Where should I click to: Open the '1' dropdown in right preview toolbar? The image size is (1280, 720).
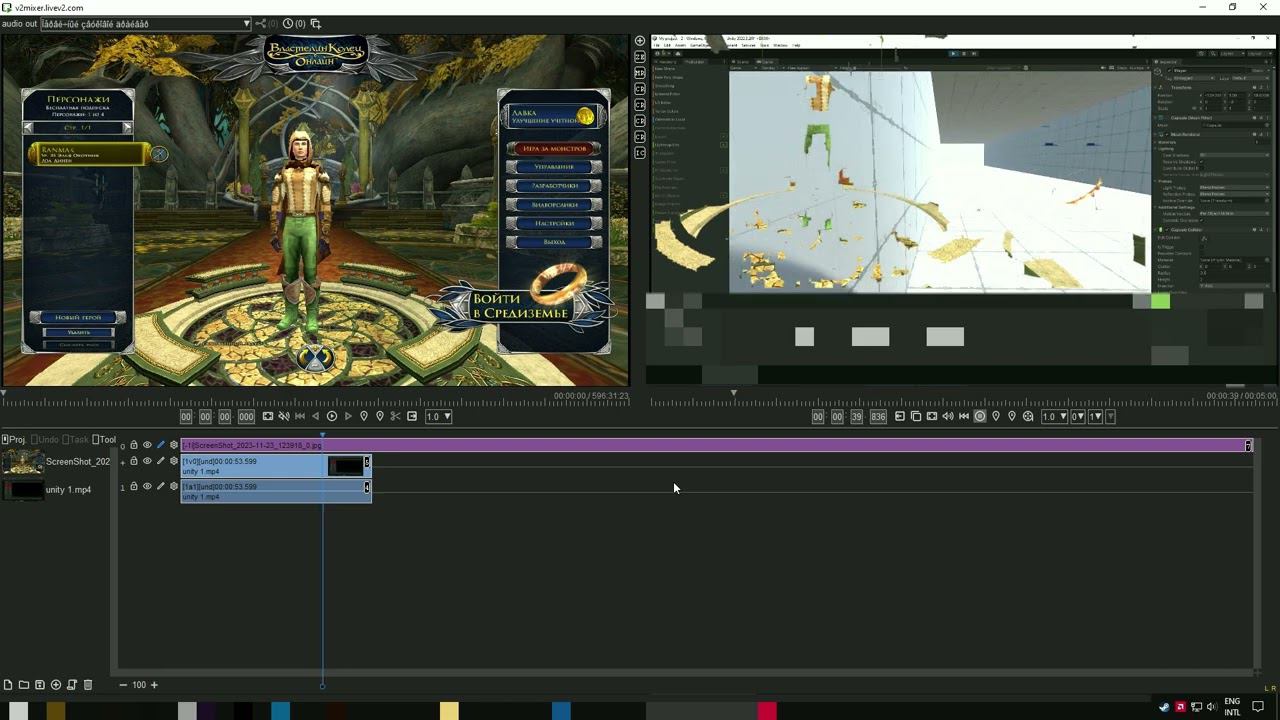pos(1096,416)
